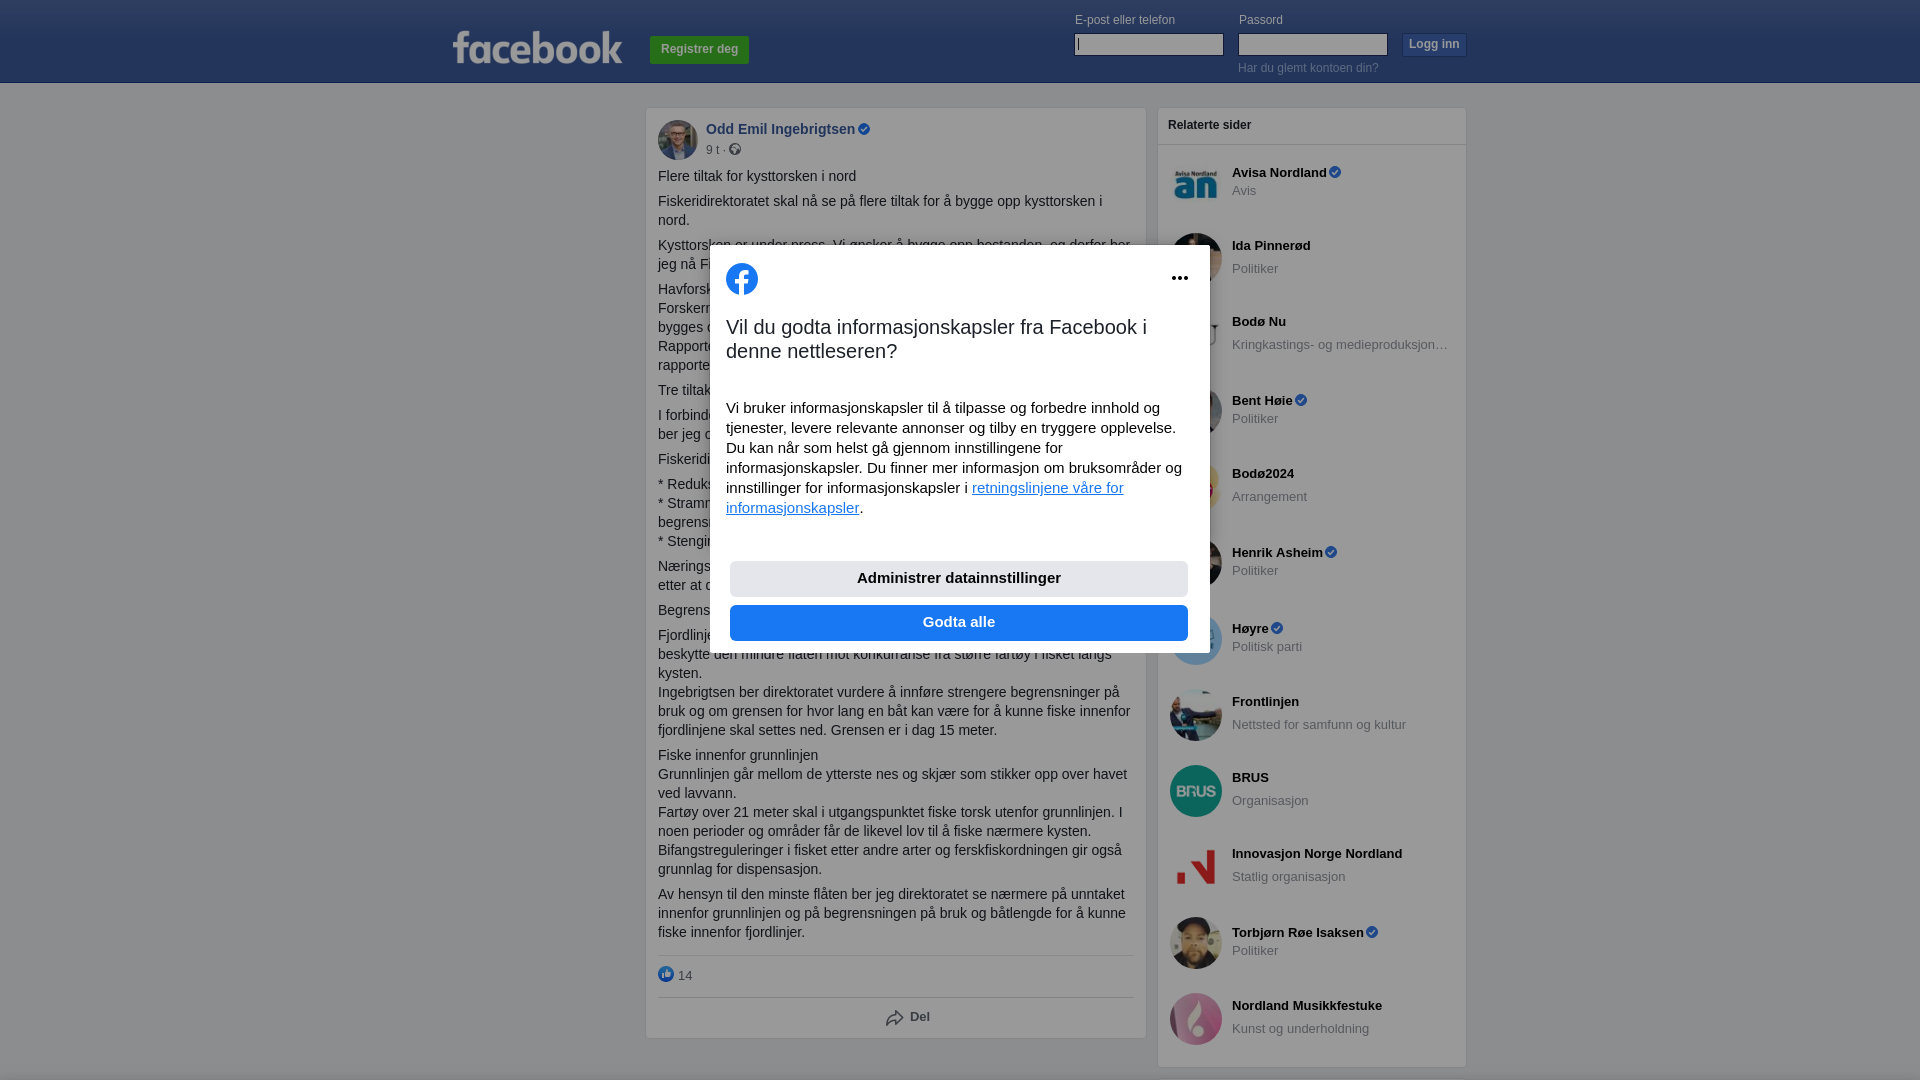The image size is (1920, 1080).
Task: Open Innovasjon Norge Nordland logo
Action: click(1196, 867)
